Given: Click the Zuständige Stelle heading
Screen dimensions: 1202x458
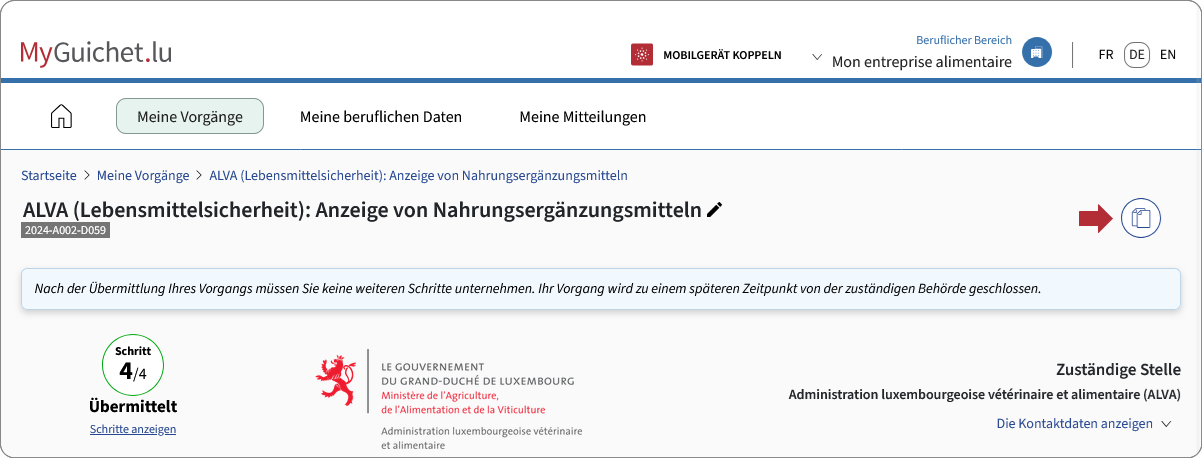Looking at the screenshot, I should point(1118,369).
